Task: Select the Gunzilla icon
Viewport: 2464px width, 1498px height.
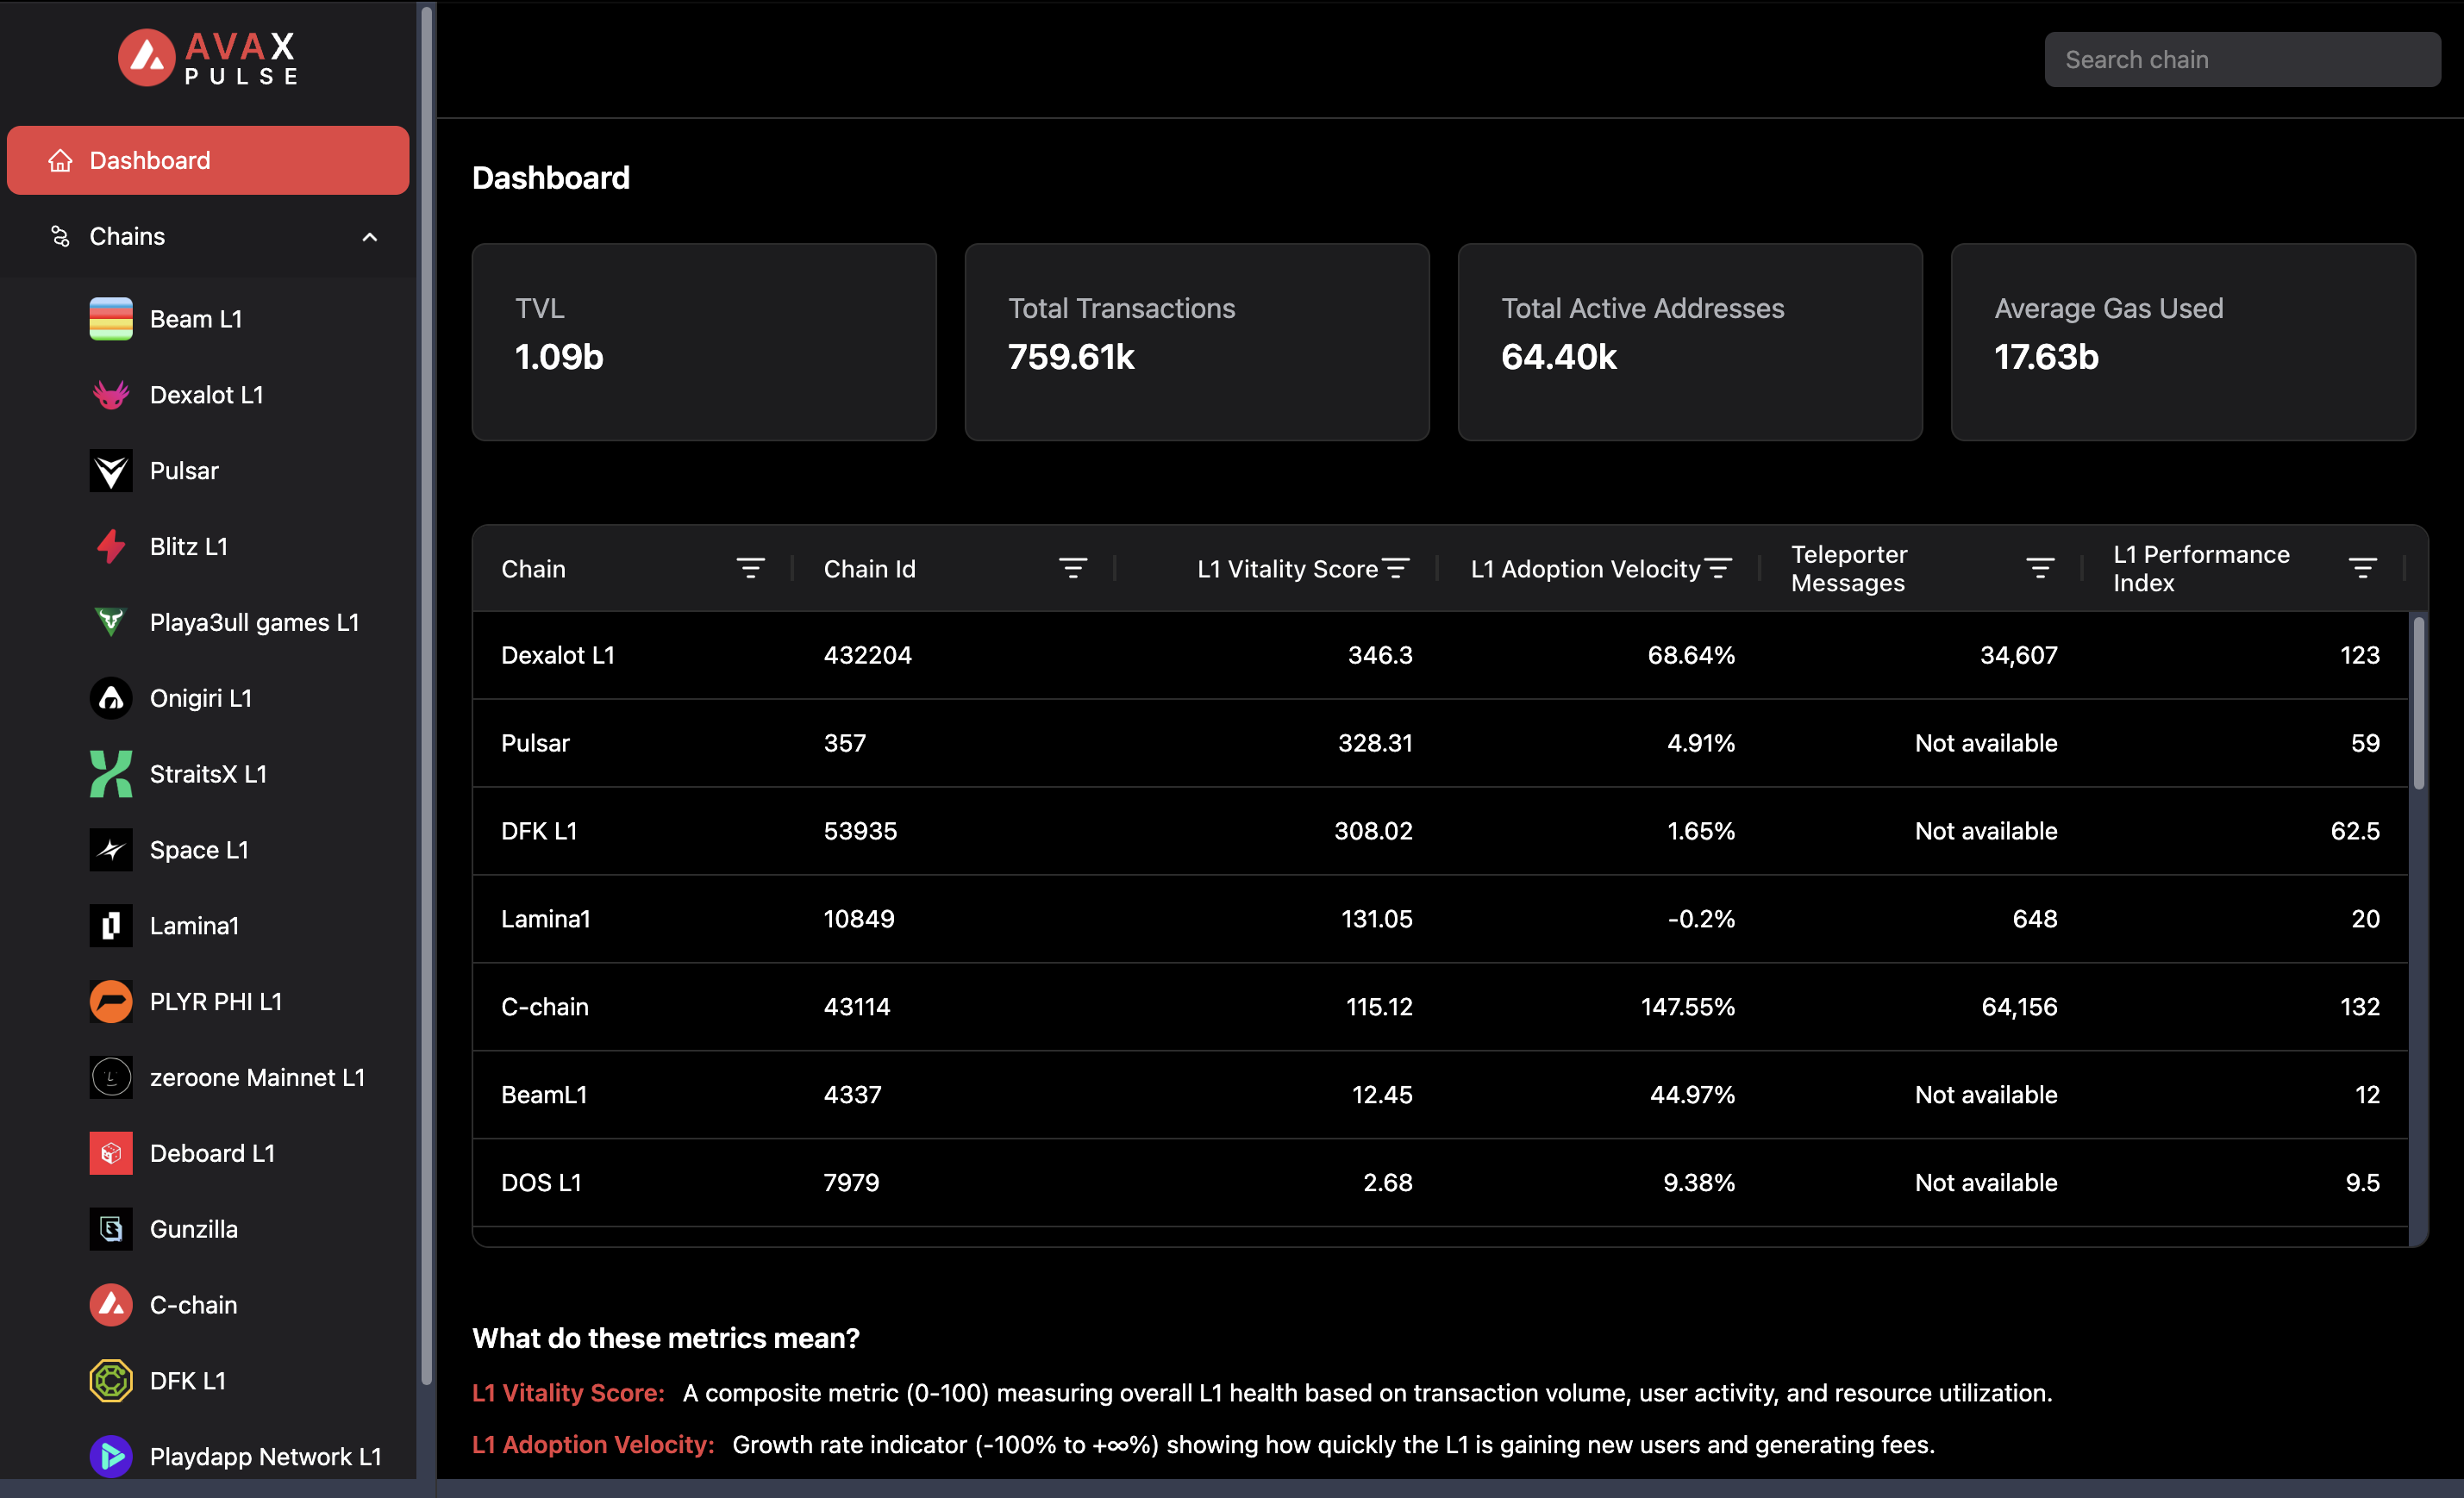Action: [x=111, y=1229]
